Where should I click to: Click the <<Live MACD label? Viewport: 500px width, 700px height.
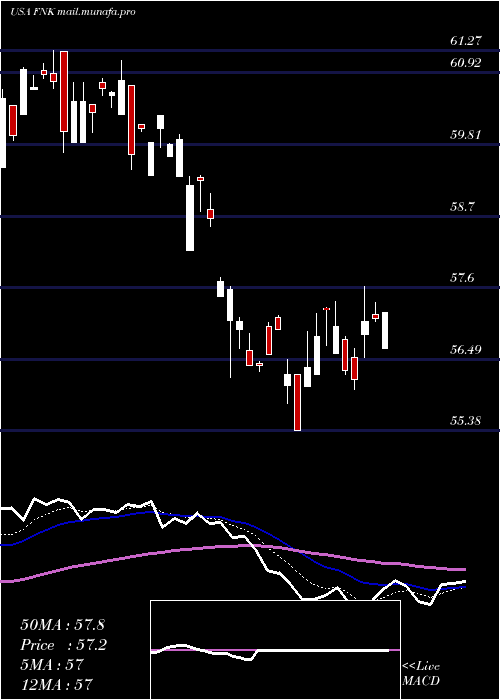point(421,674)
